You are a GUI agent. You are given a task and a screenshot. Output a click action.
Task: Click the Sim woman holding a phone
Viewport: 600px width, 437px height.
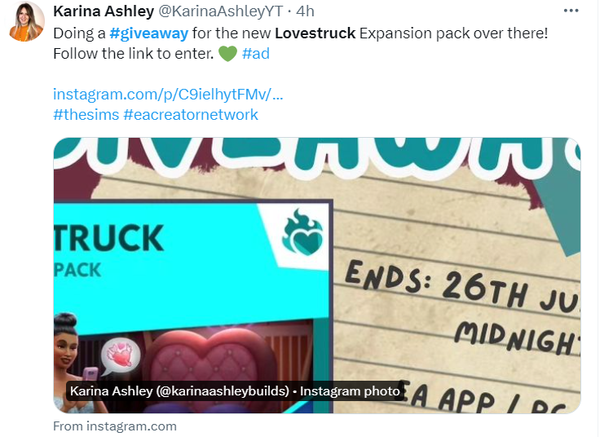[x=73, y=362]
